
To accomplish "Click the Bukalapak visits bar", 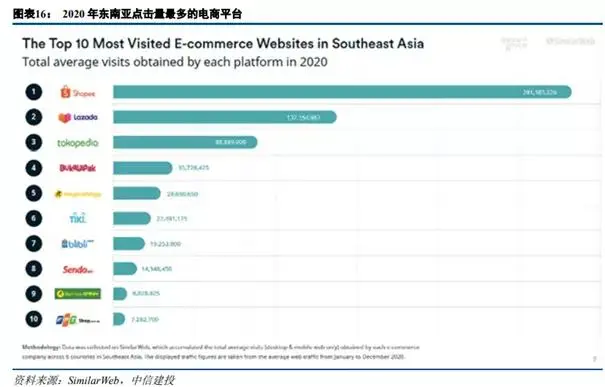I will 143,168.
